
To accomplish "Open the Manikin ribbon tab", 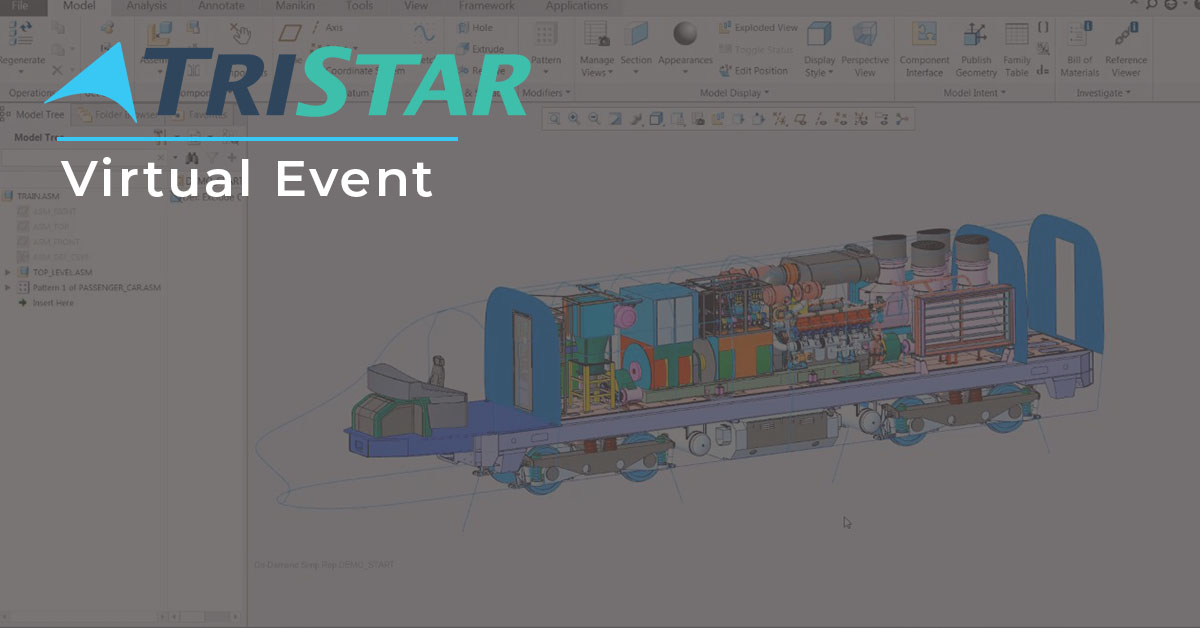I will (x=294, y=6).
